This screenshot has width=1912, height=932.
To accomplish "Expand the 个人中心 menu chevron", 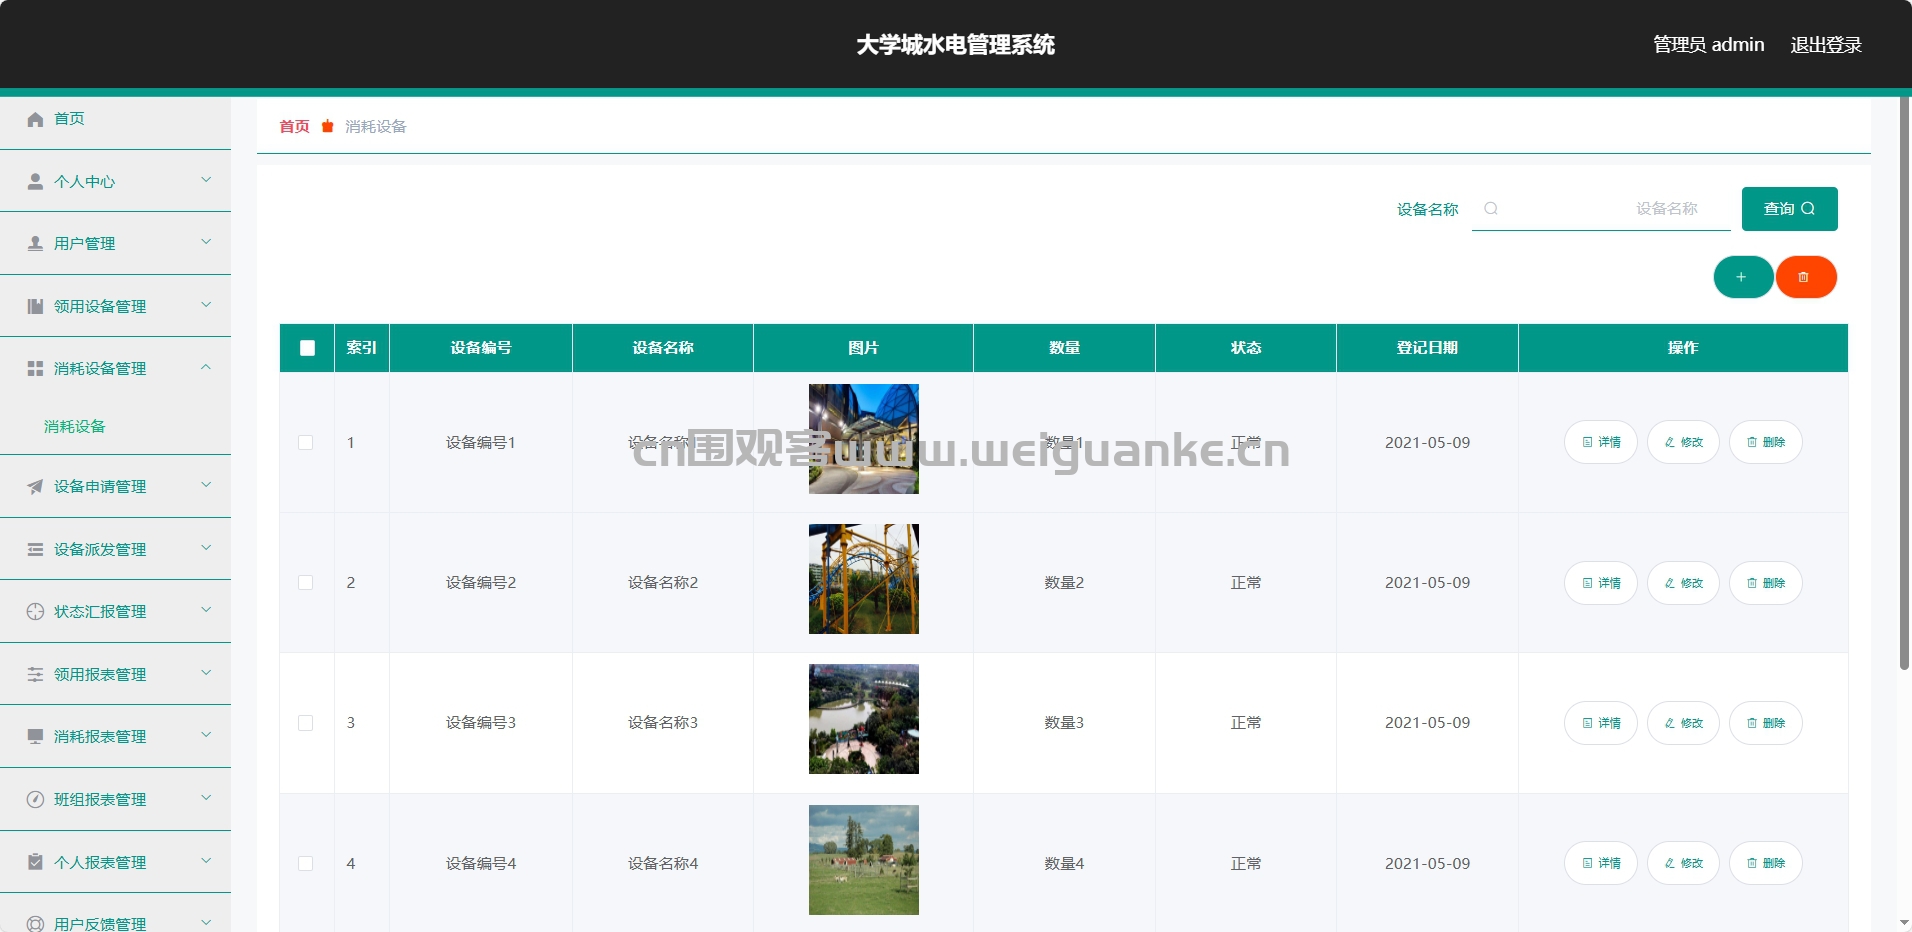I will [x=206, y=180].
